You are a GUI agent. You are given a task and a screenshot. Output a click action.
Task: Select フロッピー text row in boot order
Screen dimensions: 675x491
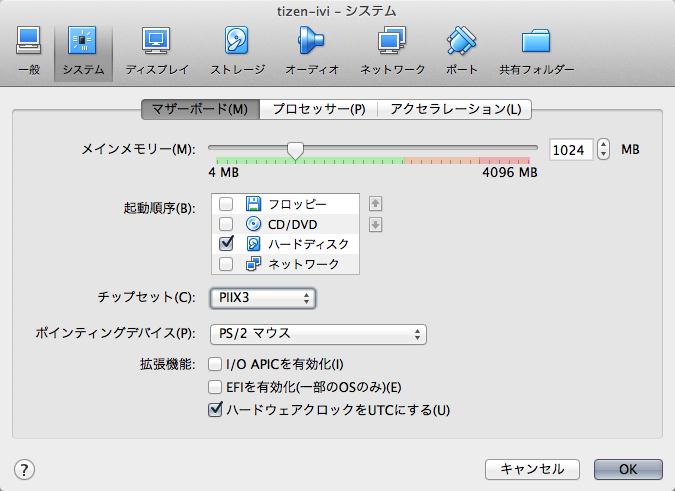(x=297, y=204)
